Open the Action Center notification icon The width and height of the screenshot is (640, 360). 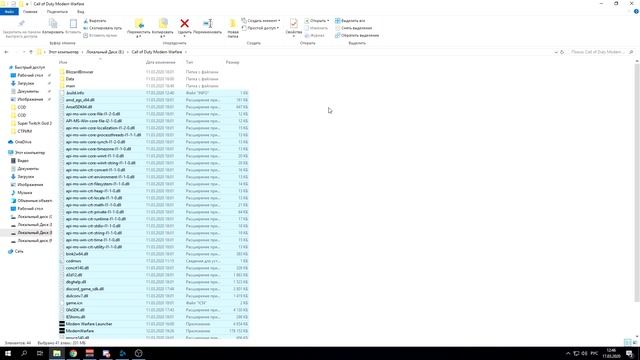(x=630, y=353)
